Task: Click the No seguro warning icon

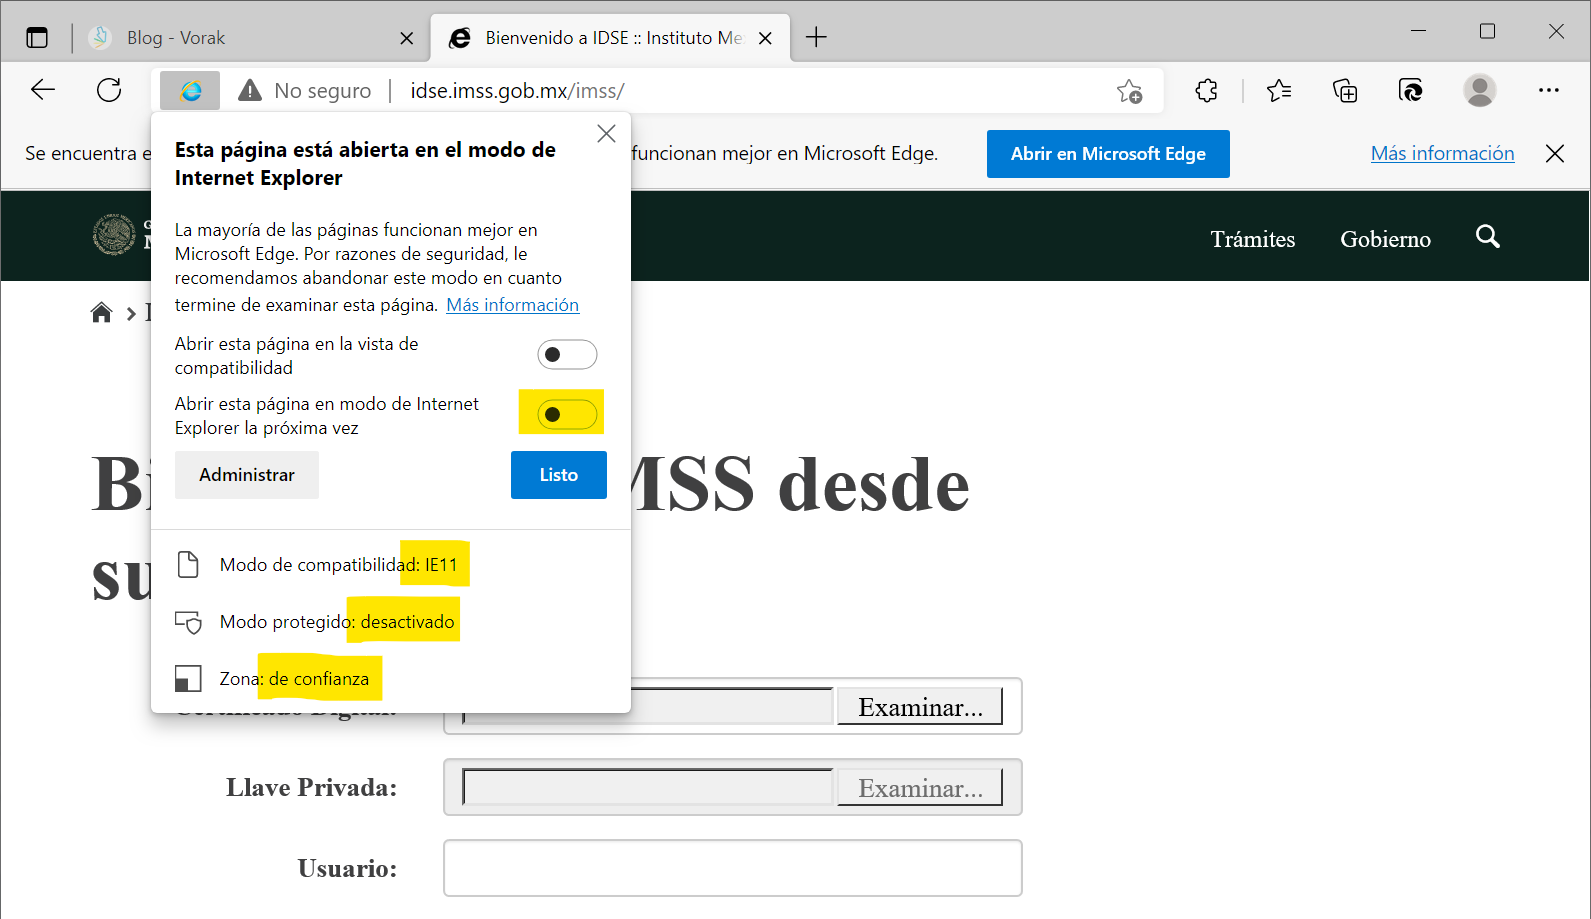Action: 250,91
